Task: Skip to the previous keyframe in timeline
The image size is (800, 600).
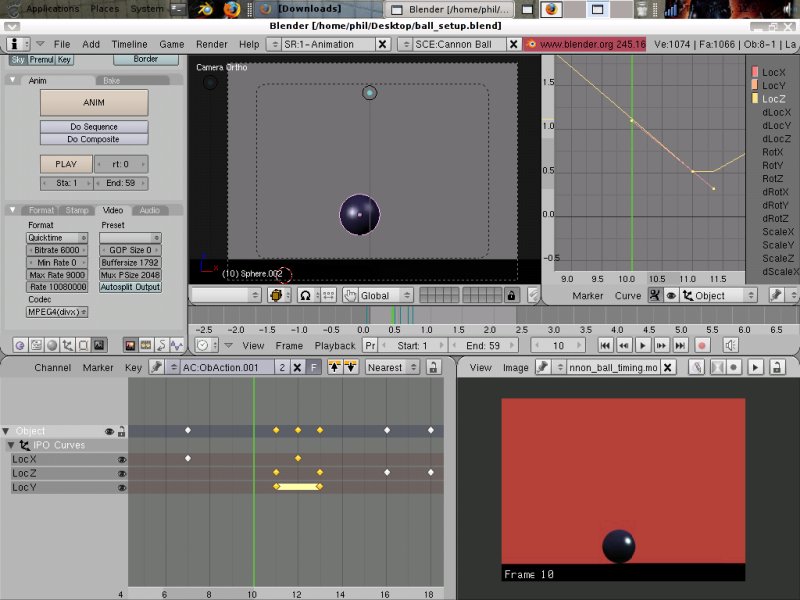Action: 623,345
